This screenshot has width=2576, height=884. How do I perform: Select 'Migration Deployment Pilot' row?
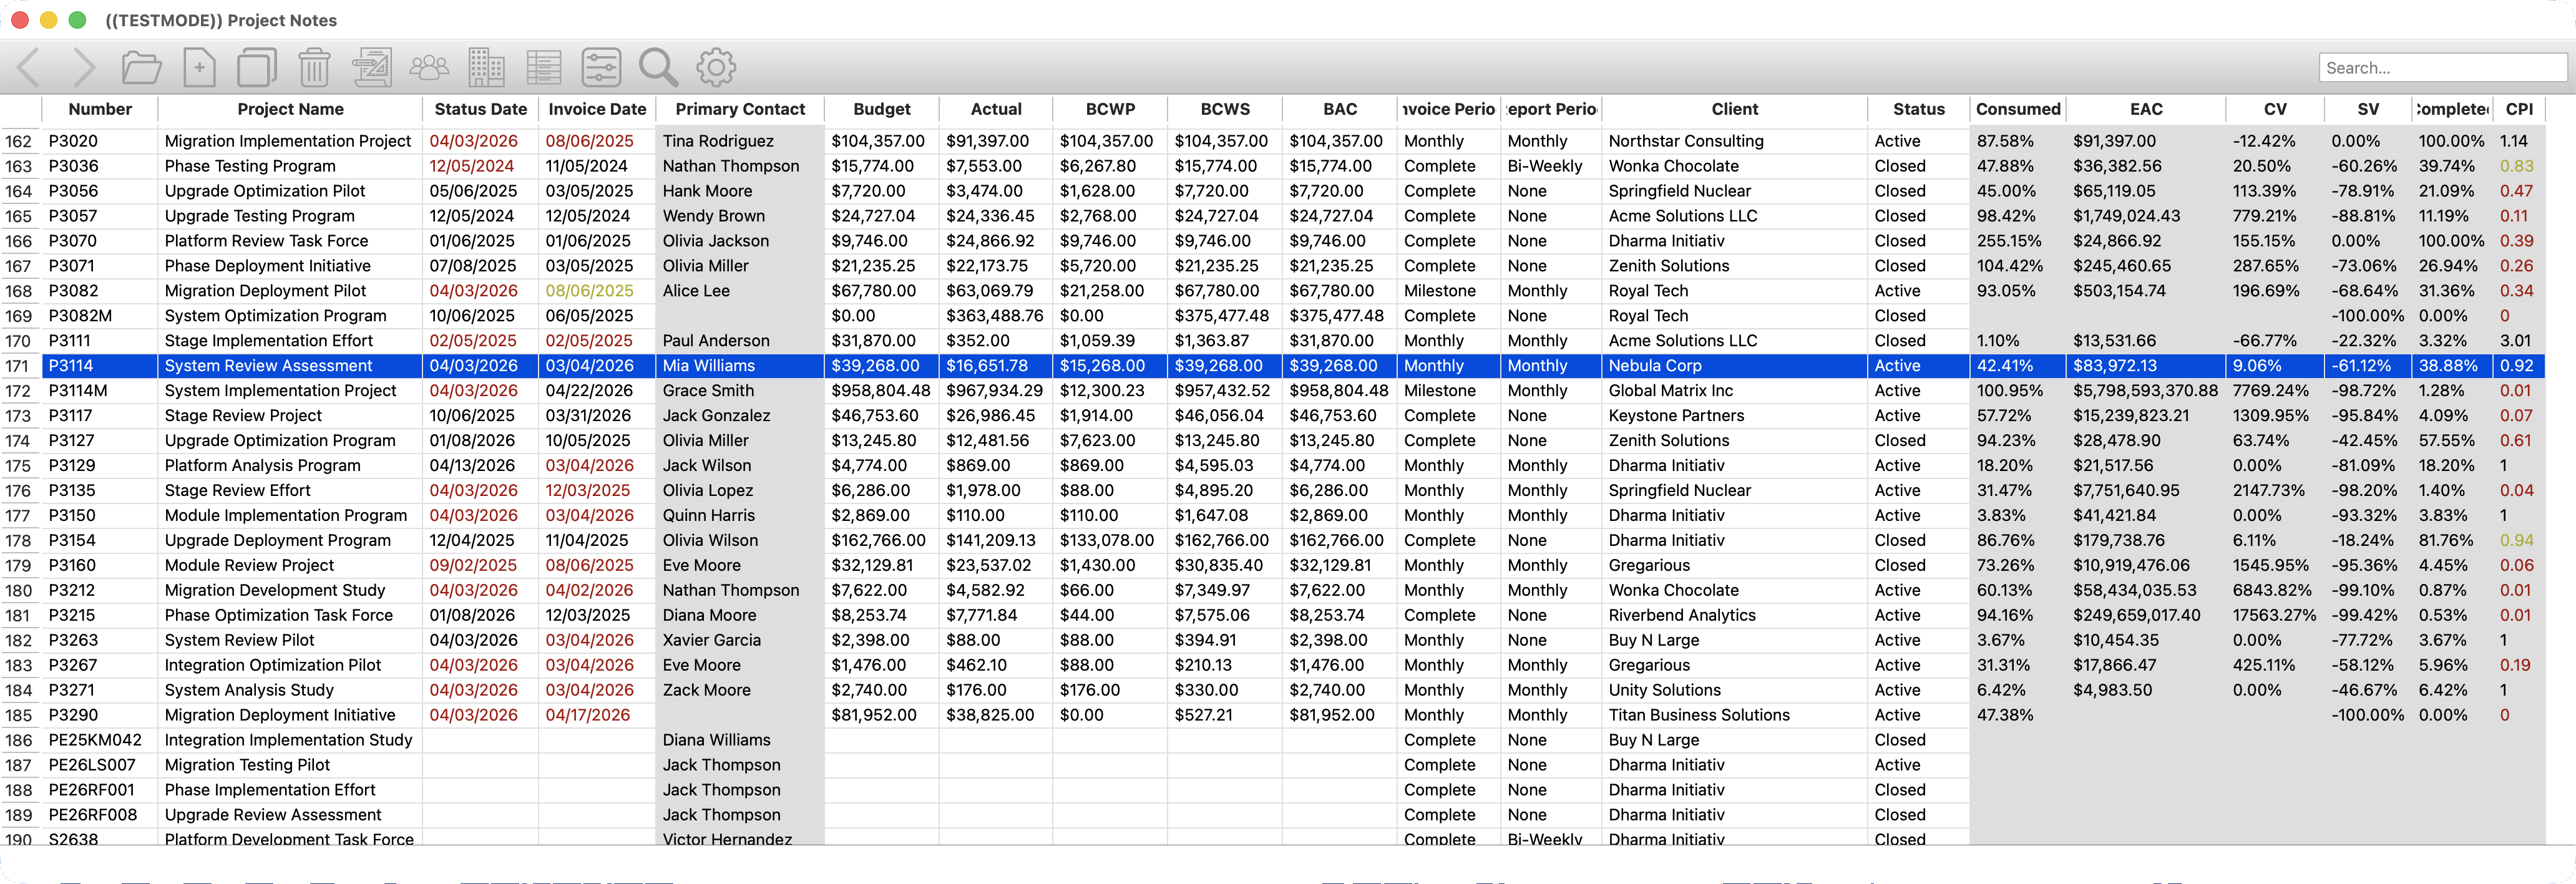pyautogui.click(x=1272, y=291)
